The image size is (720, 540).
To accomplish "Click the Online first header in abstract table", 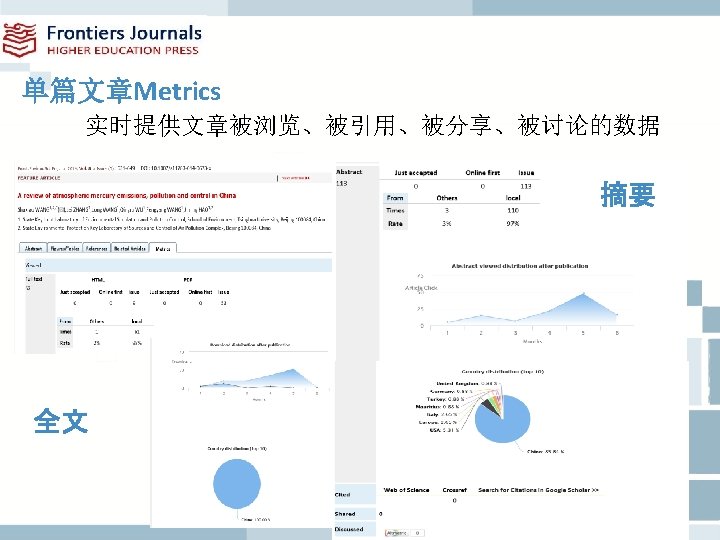I will 482,173.
